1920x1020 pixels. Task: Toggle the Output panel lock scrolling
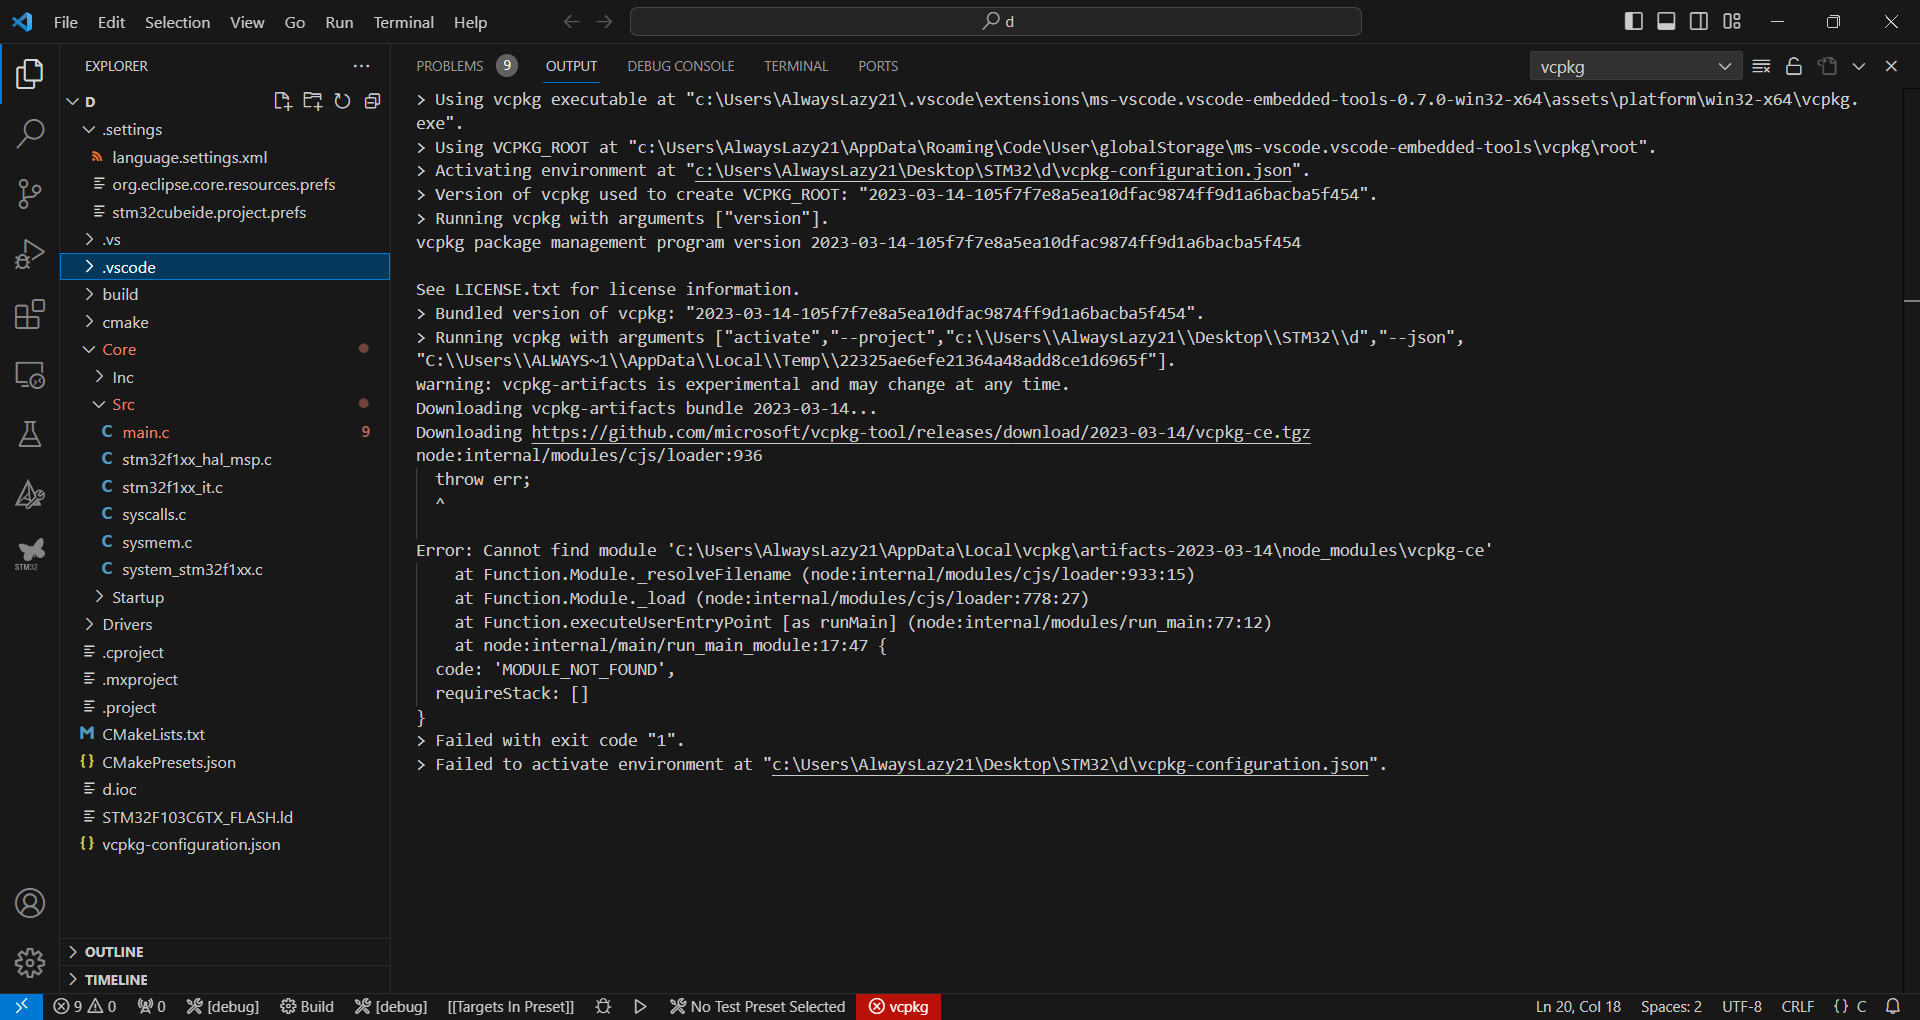pyautogui.click(x=1793, y=65)
